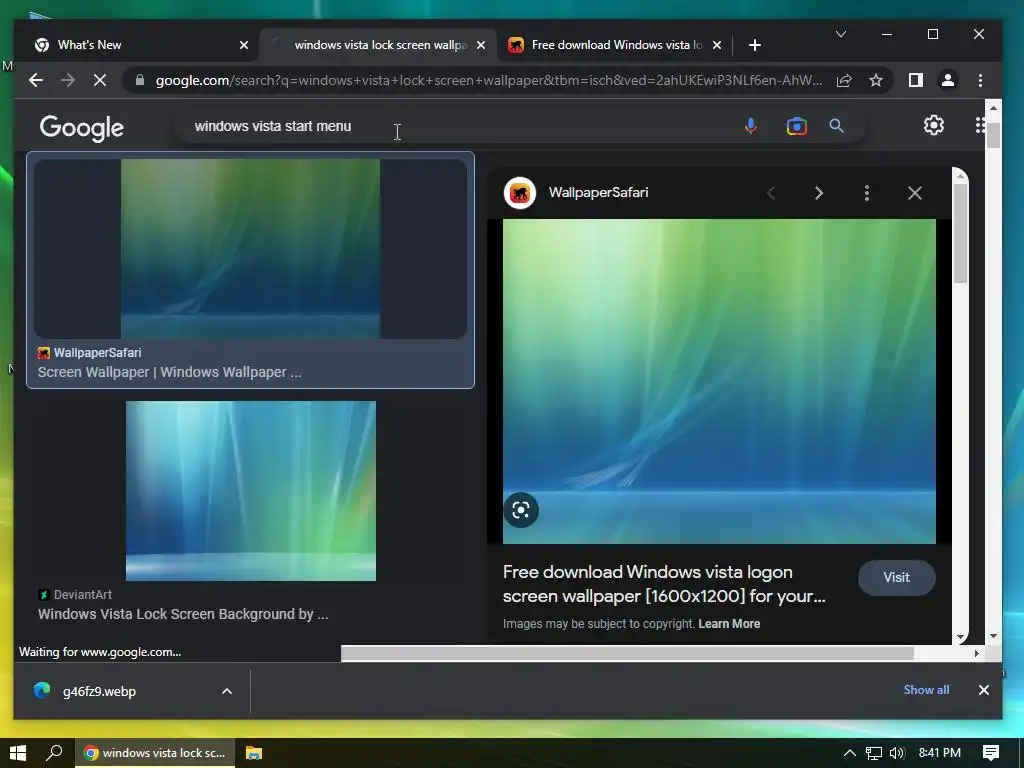Close the Free download Windows vista tab
The width and height of the screenshot is (1024, 768).
pos(716,45)
